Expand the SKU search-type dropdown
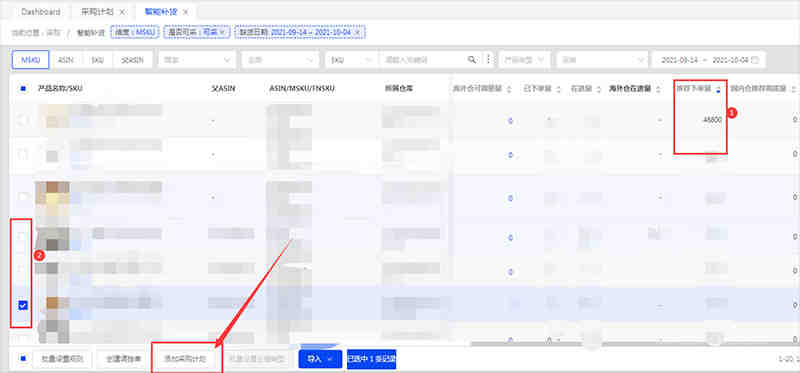 point(351,60)
